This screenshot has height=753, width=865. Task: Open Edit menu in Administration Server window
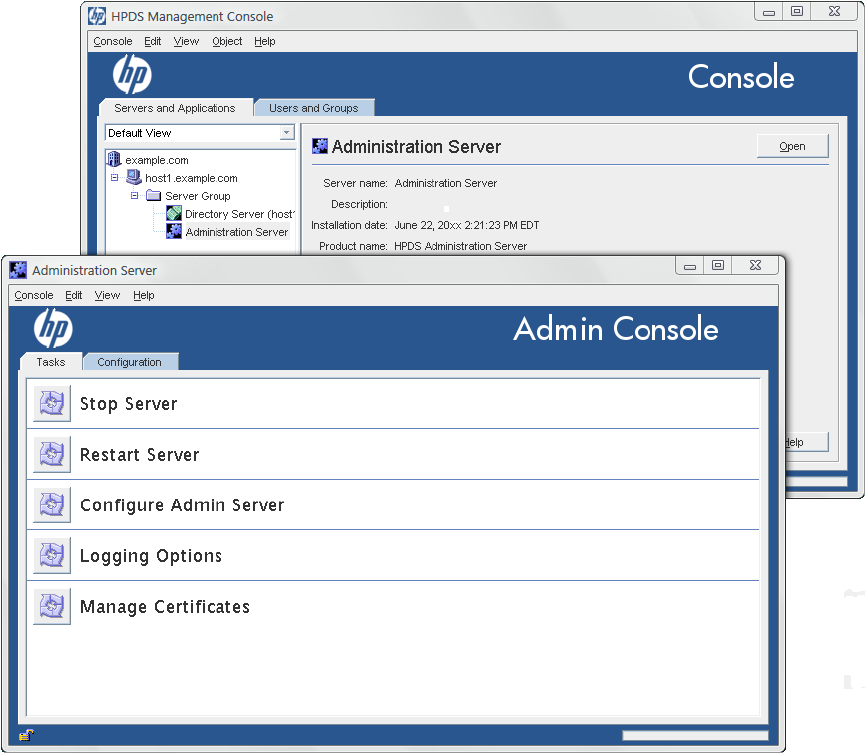coord(73,295)
